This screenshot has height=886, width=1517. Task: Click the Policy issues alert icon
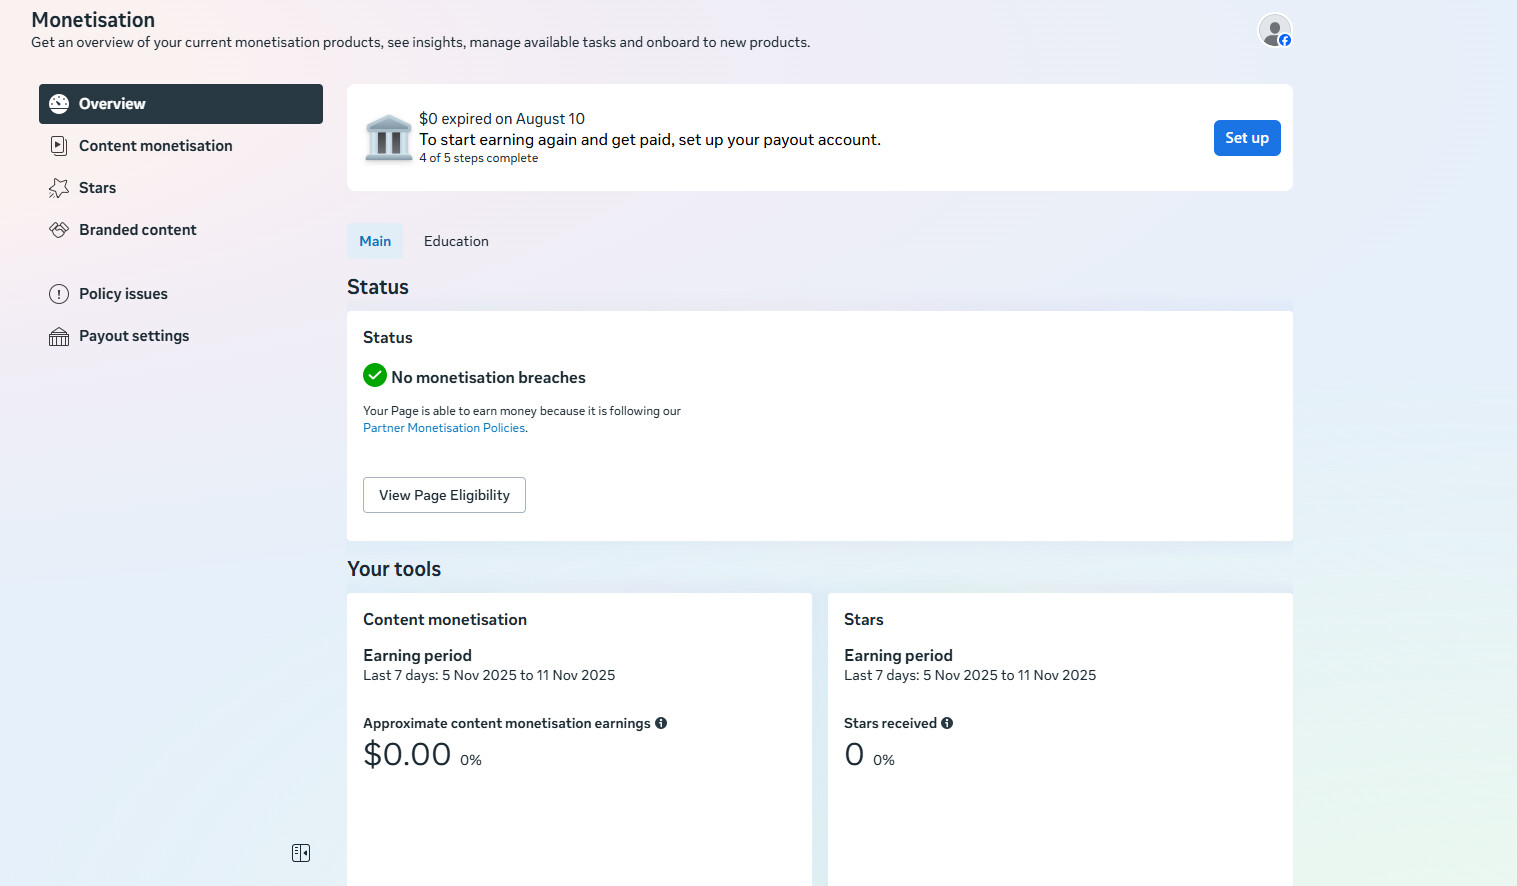click(x=59, y=294)
